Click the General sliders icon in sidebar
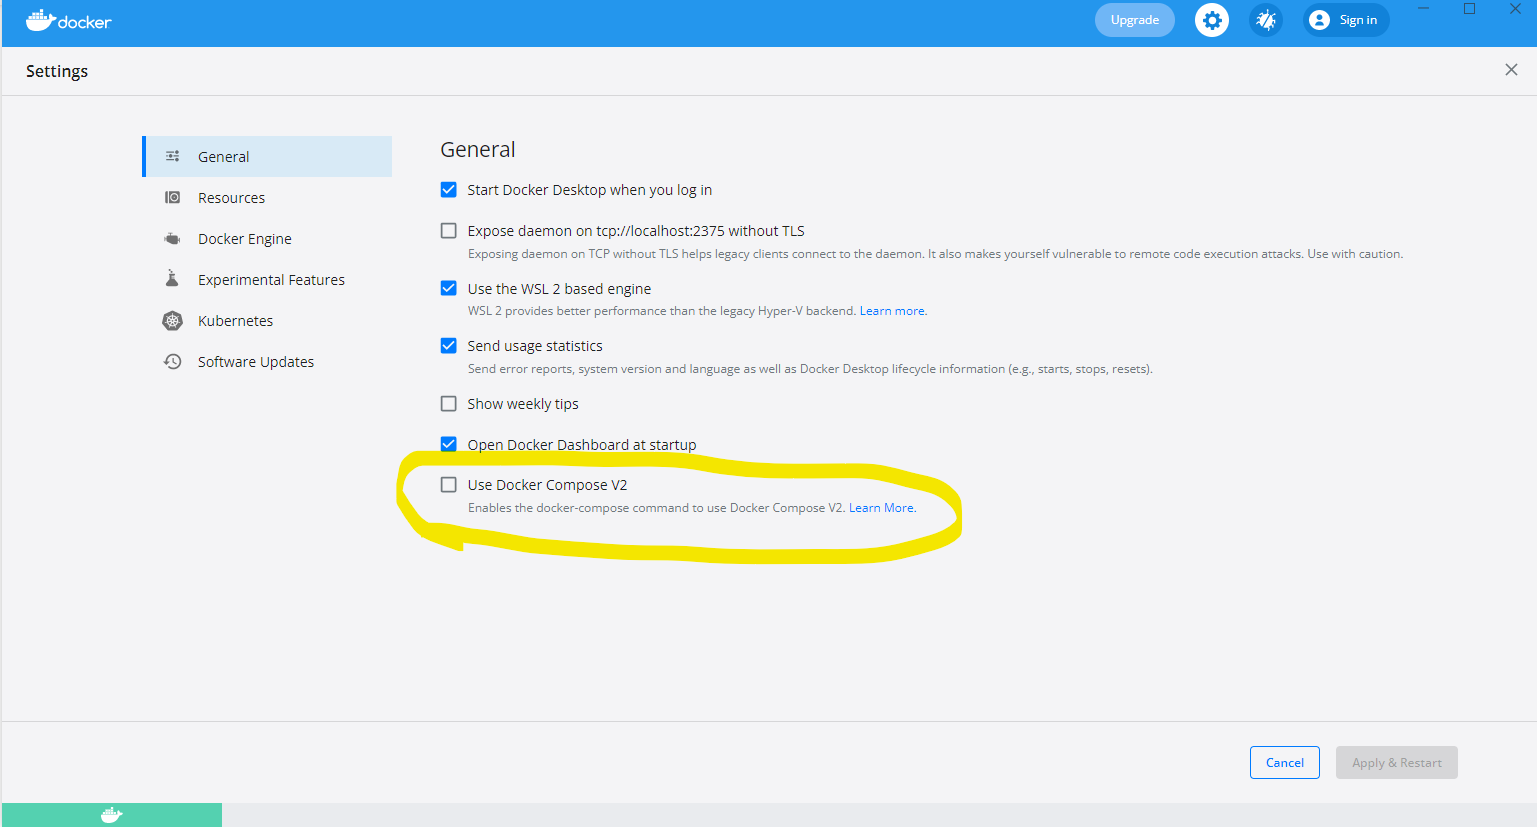The height and width of the screenshot is (827, 1537). (173, 156)
